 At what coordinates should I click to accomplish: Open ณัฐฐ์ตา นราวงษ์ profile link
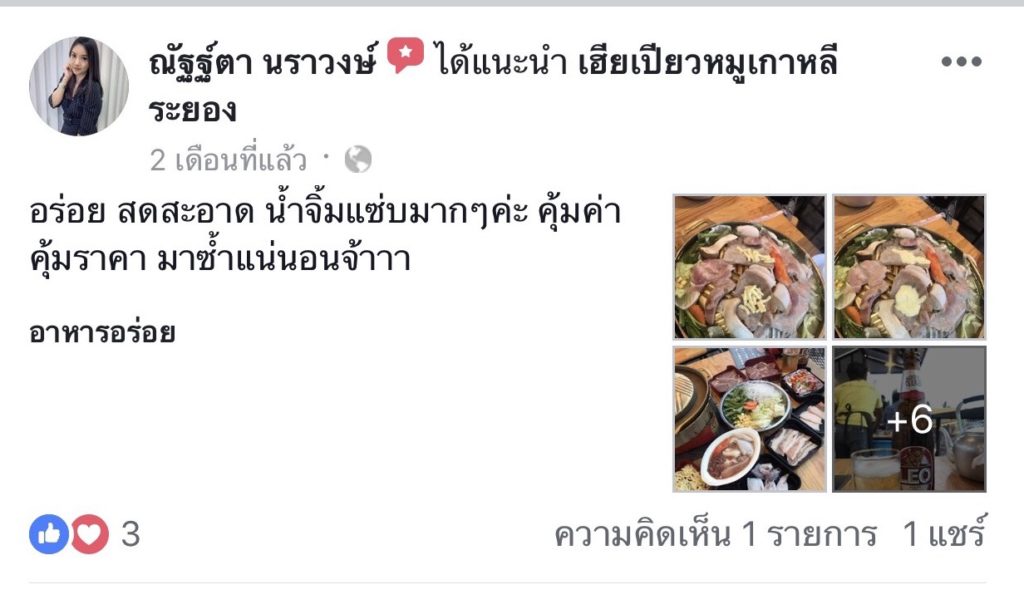(263, 62)
